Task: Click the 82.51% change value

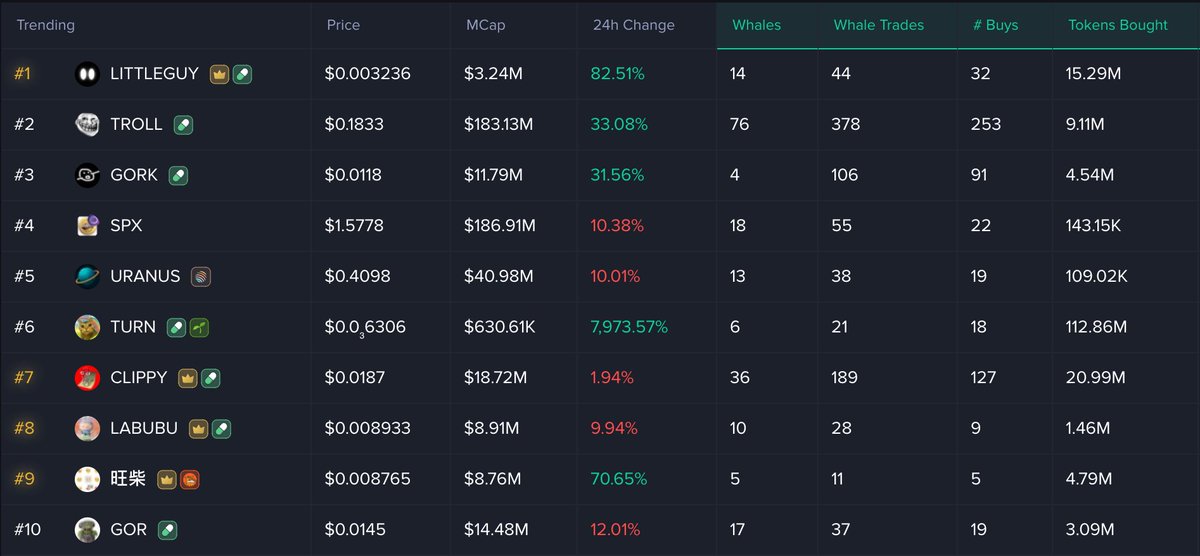Action: (618, 74)
